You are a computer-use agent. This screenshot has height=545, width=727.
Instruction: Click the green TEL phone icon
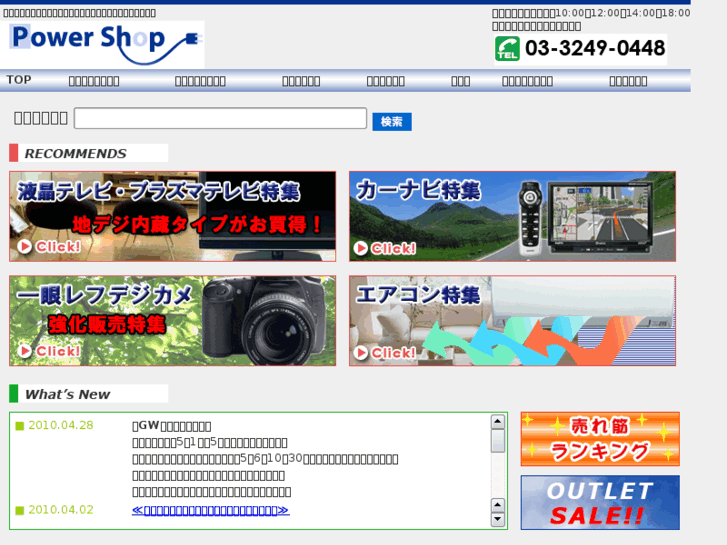507,49
